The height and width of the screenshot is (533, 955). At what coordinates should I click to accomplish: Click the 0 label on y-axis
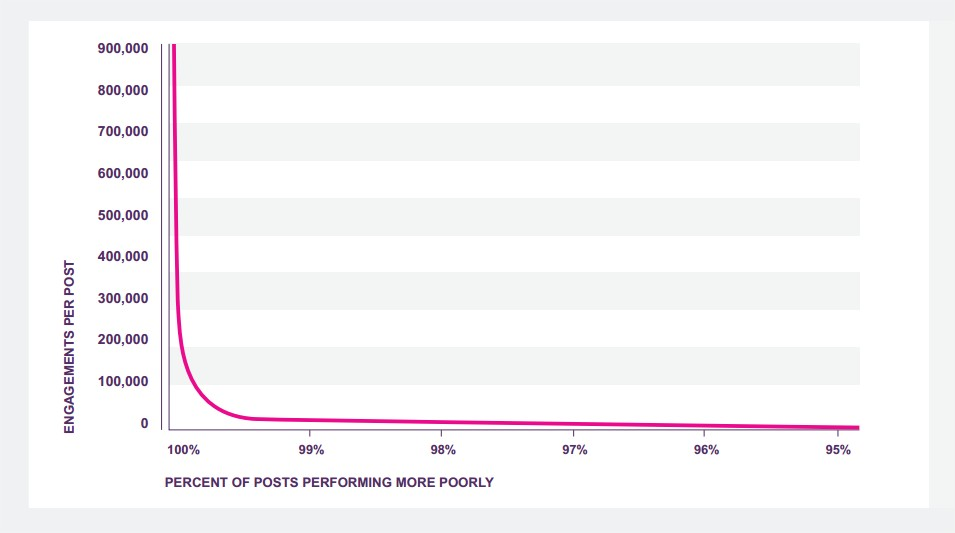144,423
